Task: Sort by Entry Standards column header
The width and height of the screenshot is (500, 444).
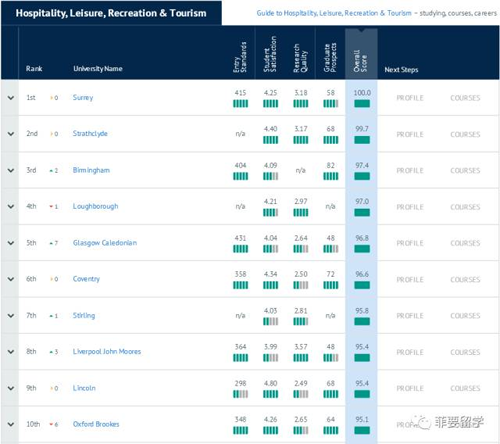Action: pos(240,57)
